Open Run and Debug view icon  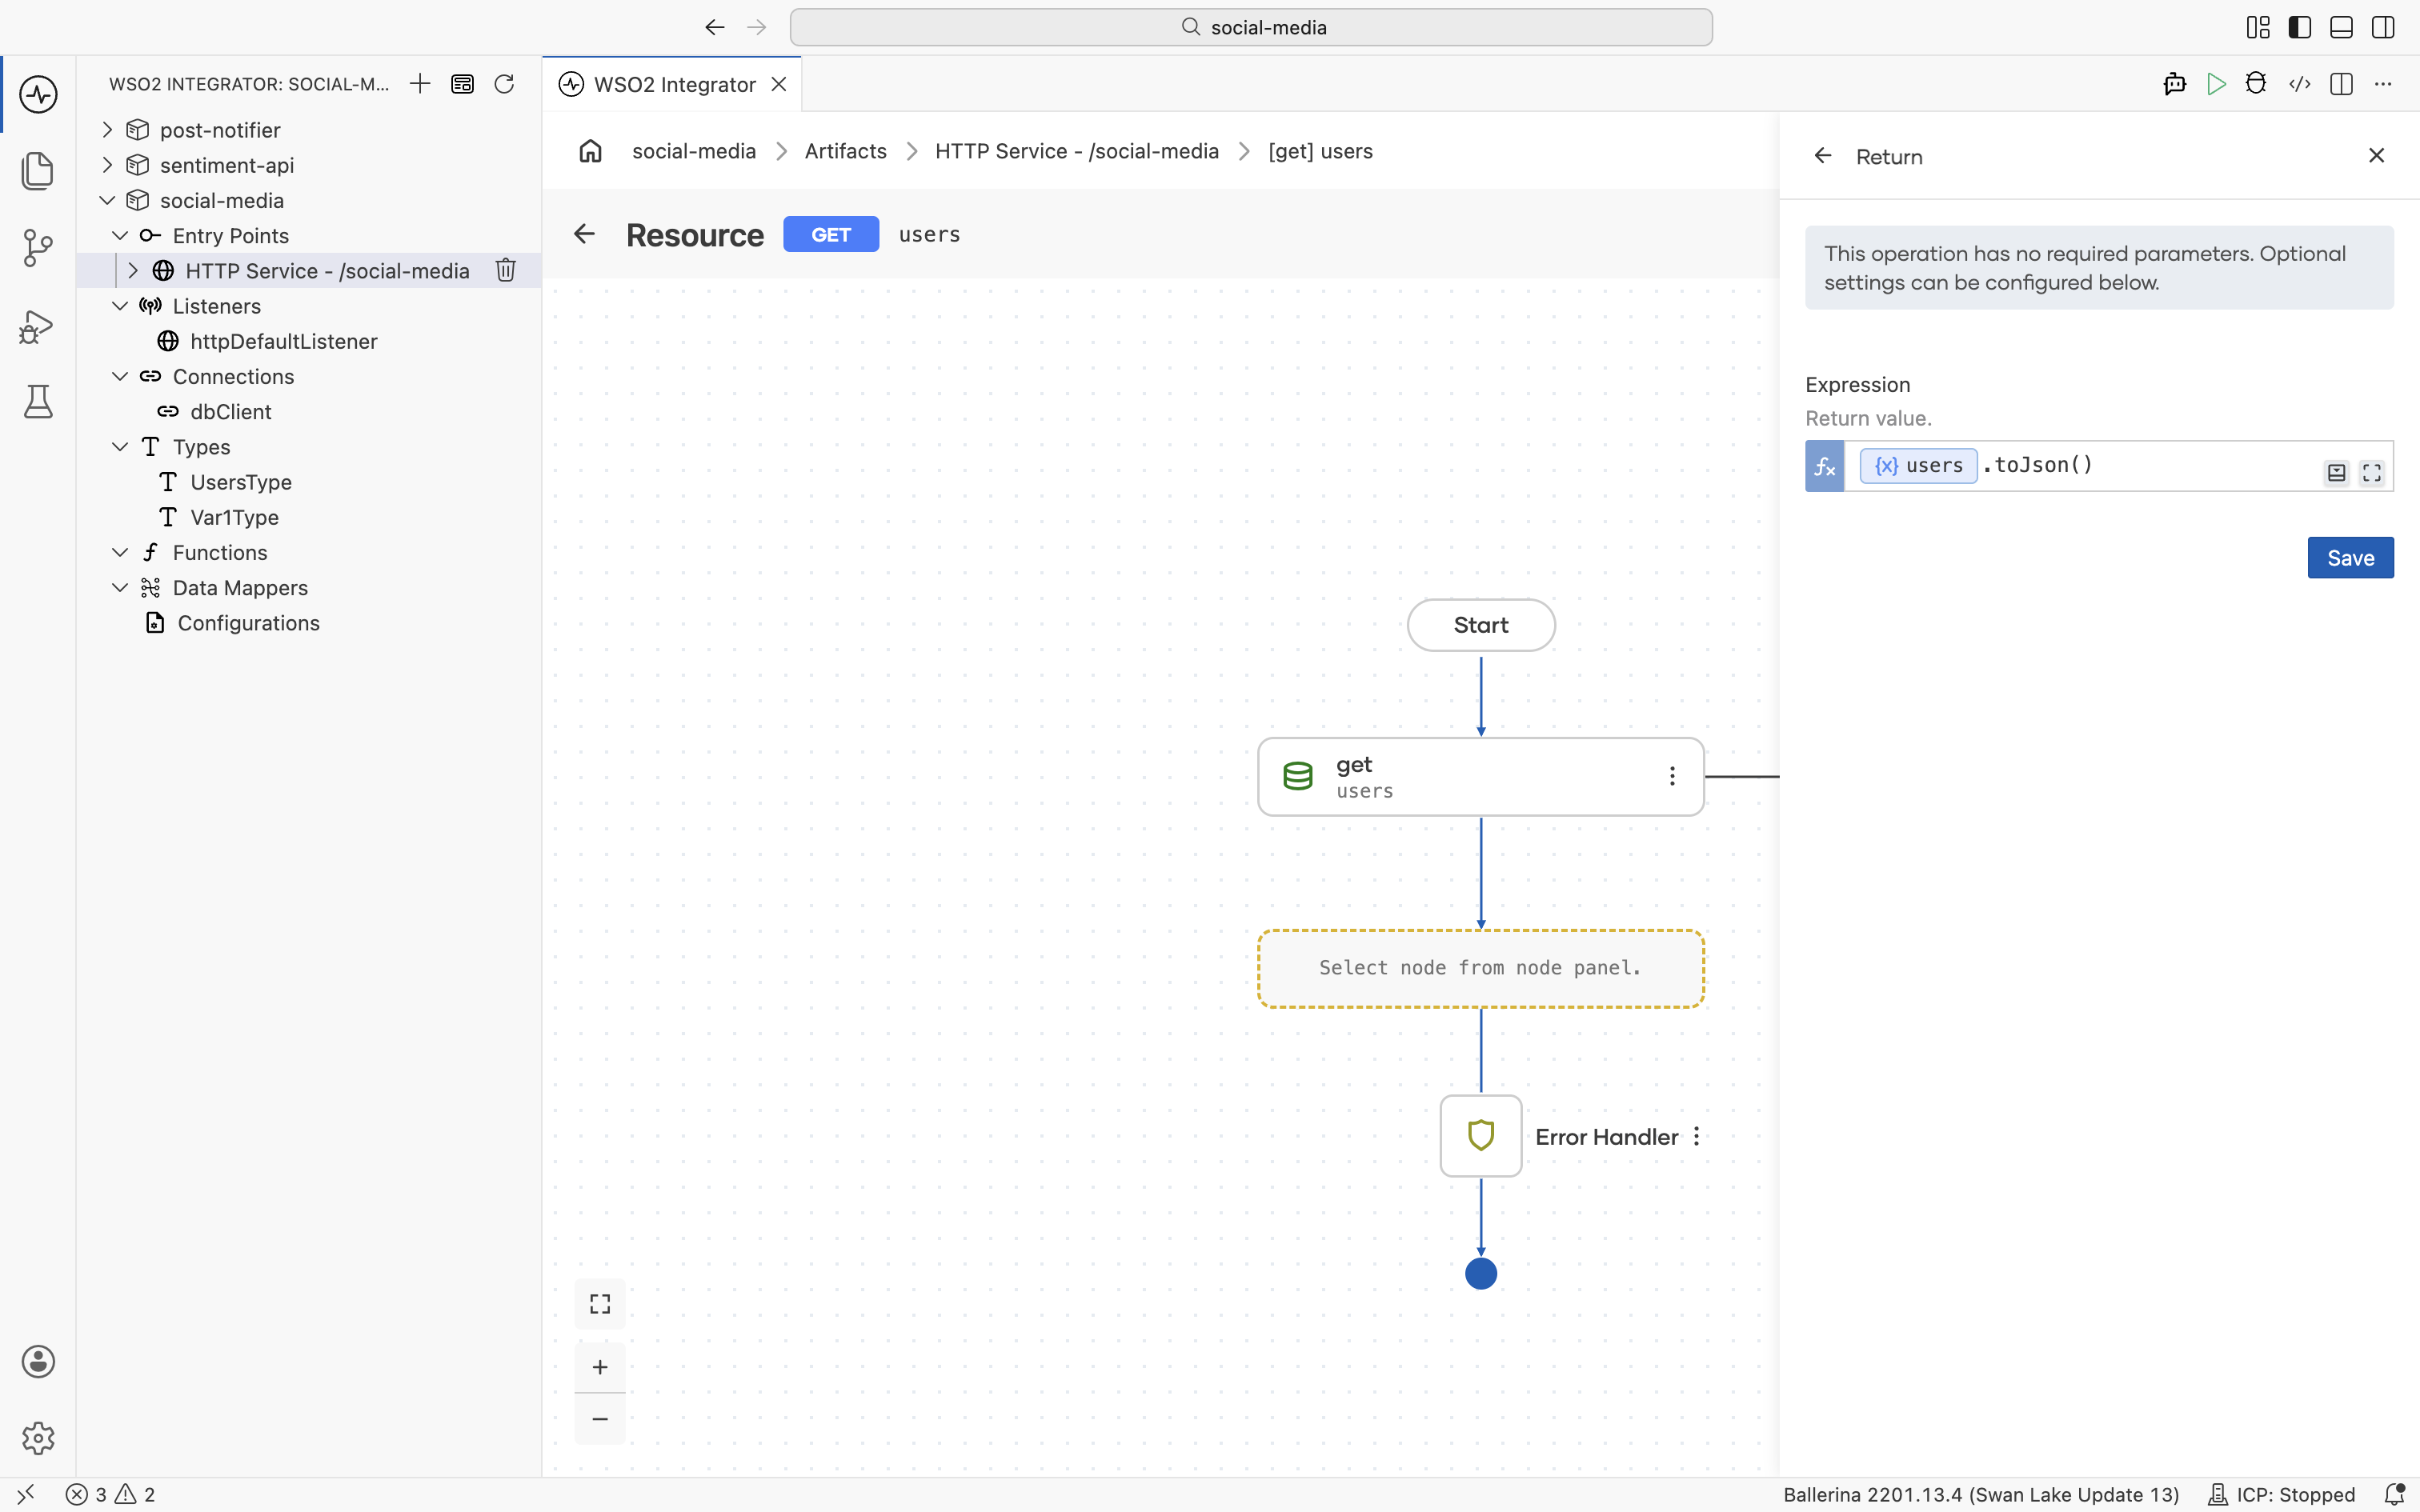pos(38,326)
